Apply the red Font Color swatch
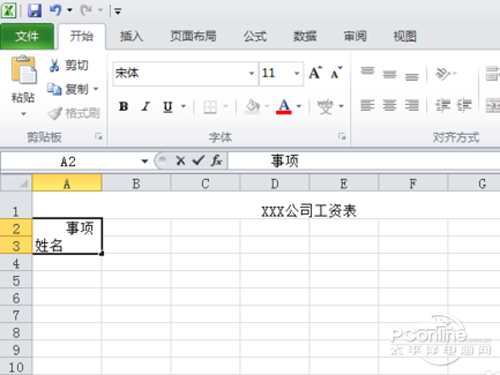This screenshot has height=375, width=500. 284,106
